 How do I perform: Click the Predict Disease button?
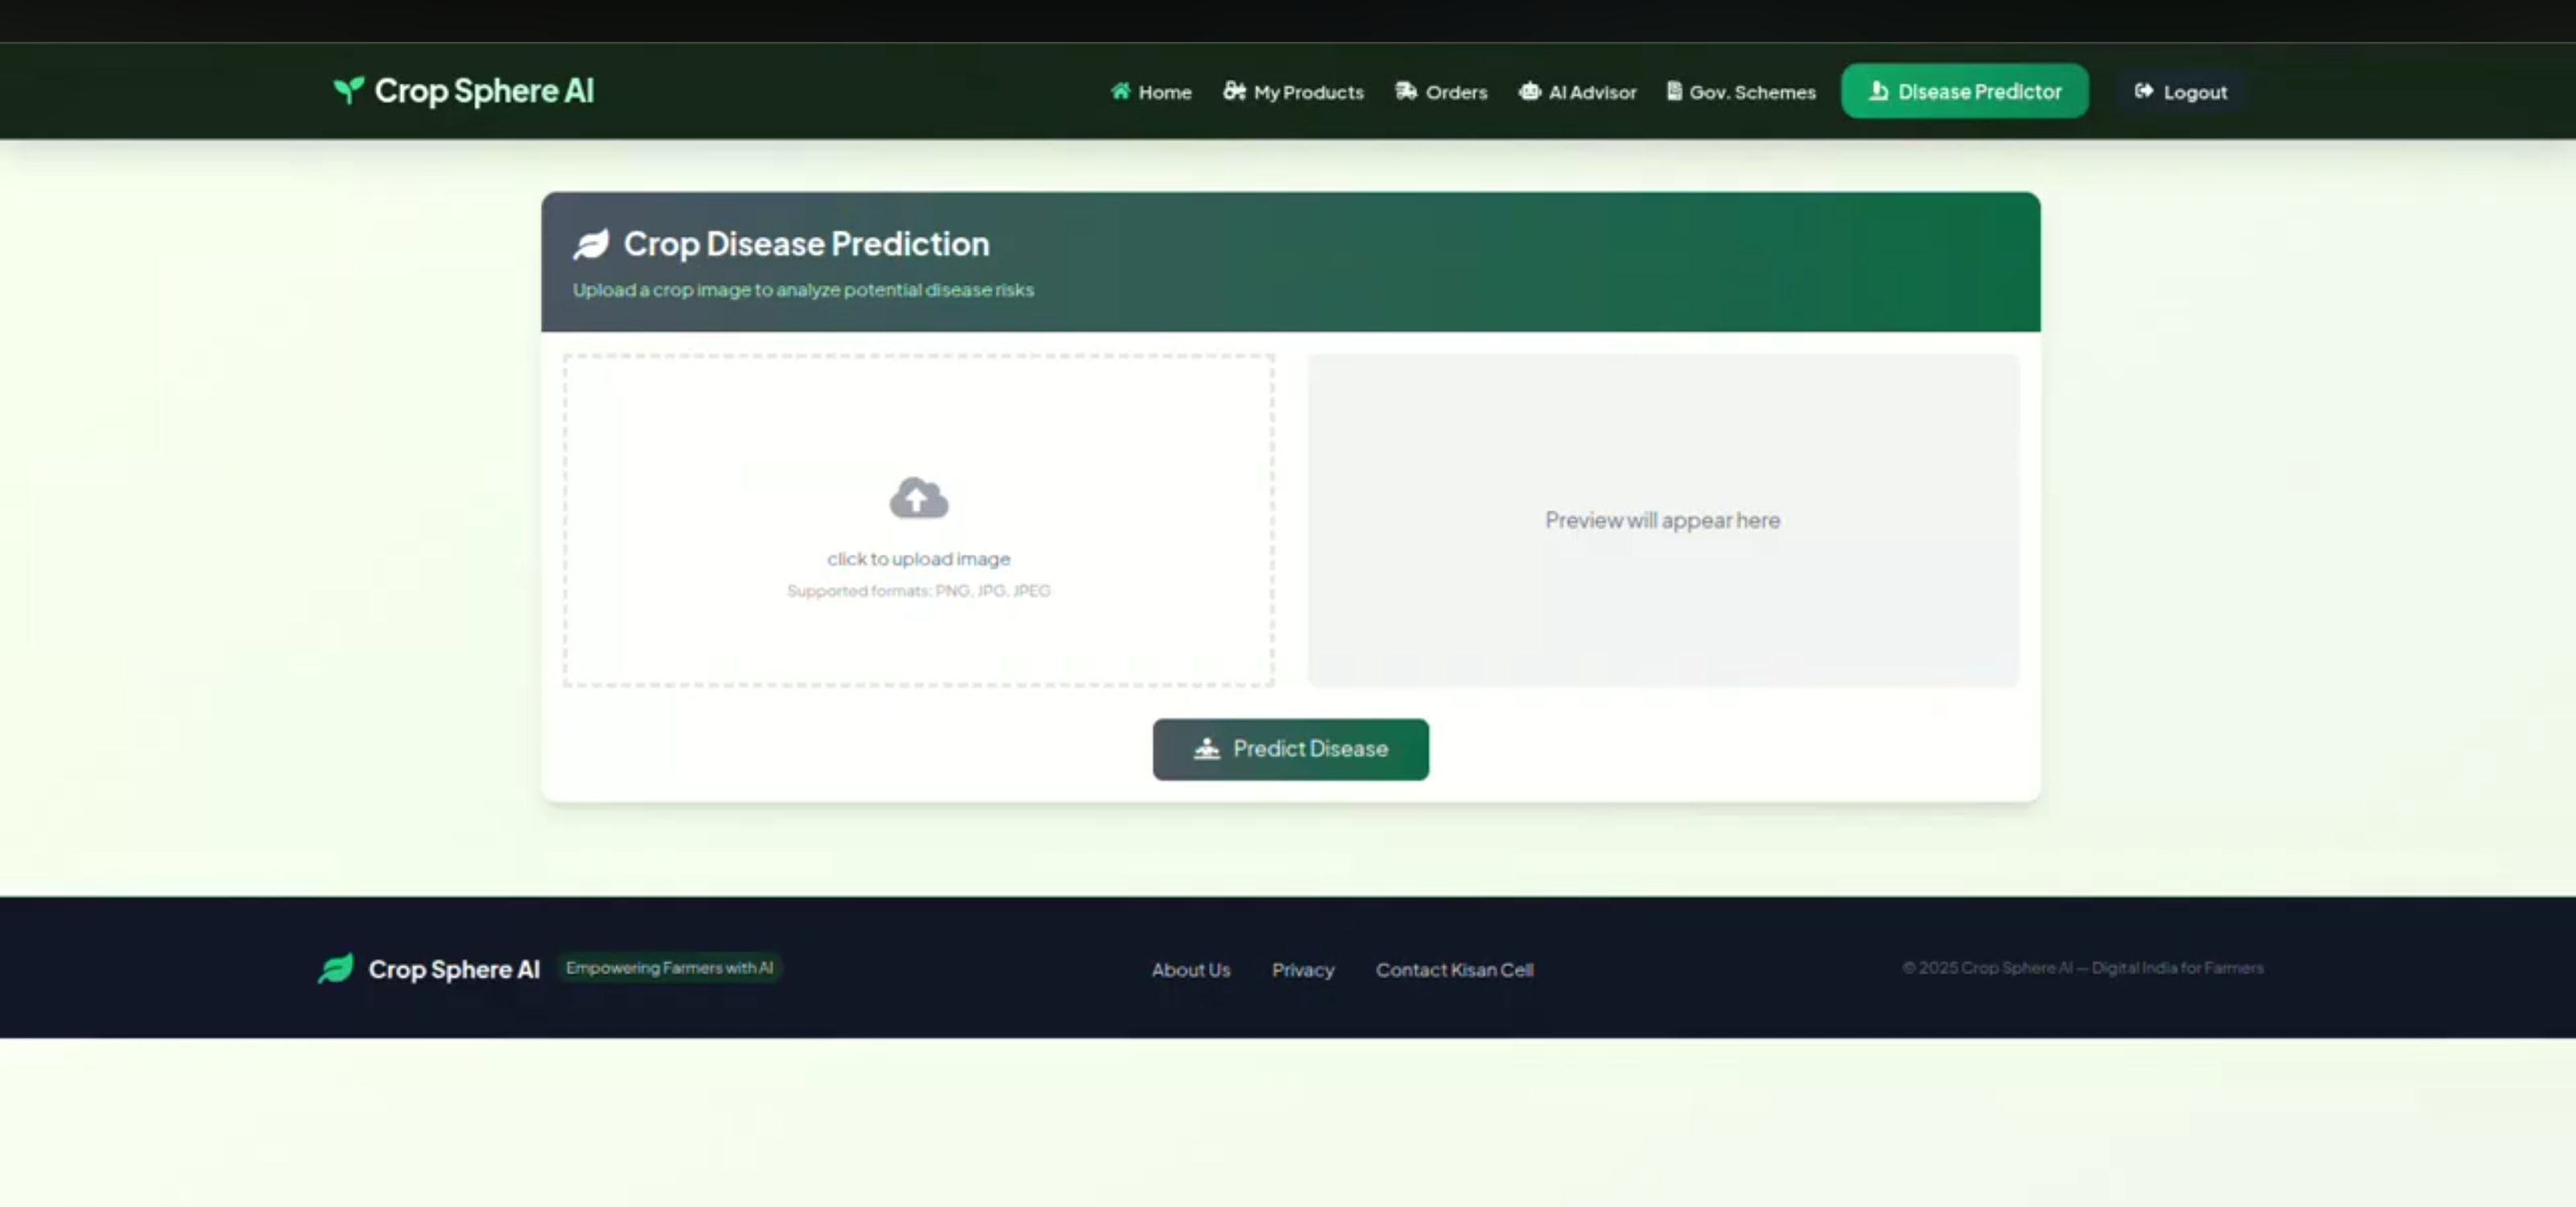[x=1290, y=749]
